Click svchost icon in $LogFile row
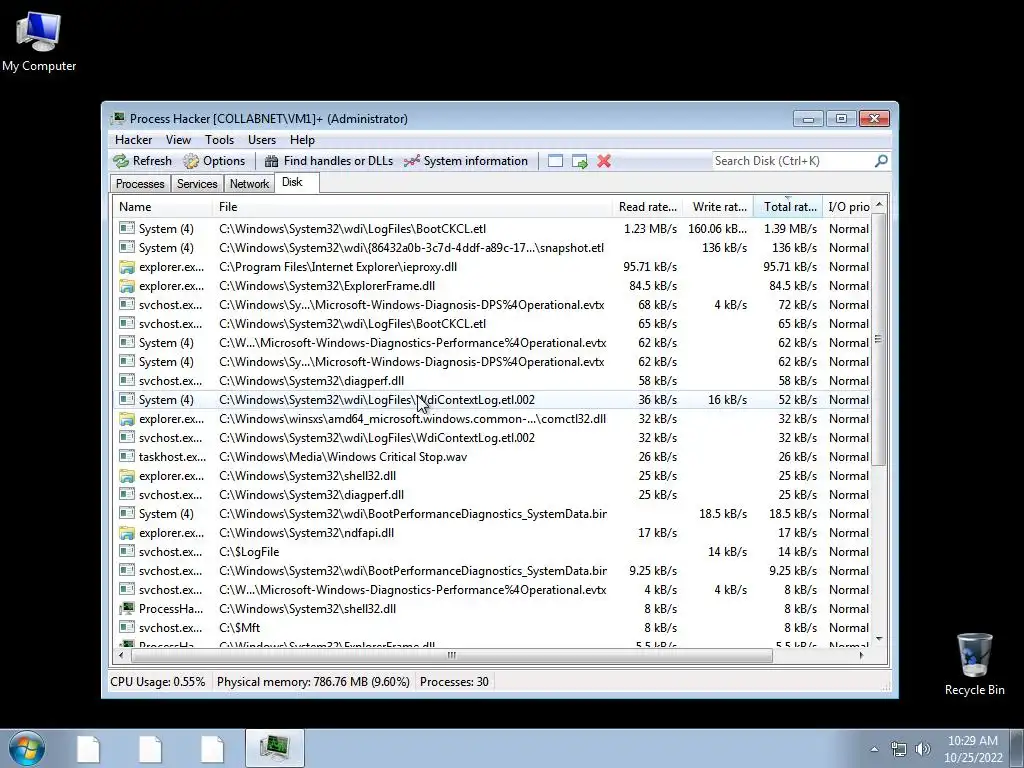Viewport: 1024px width, 768px height. 127,552
